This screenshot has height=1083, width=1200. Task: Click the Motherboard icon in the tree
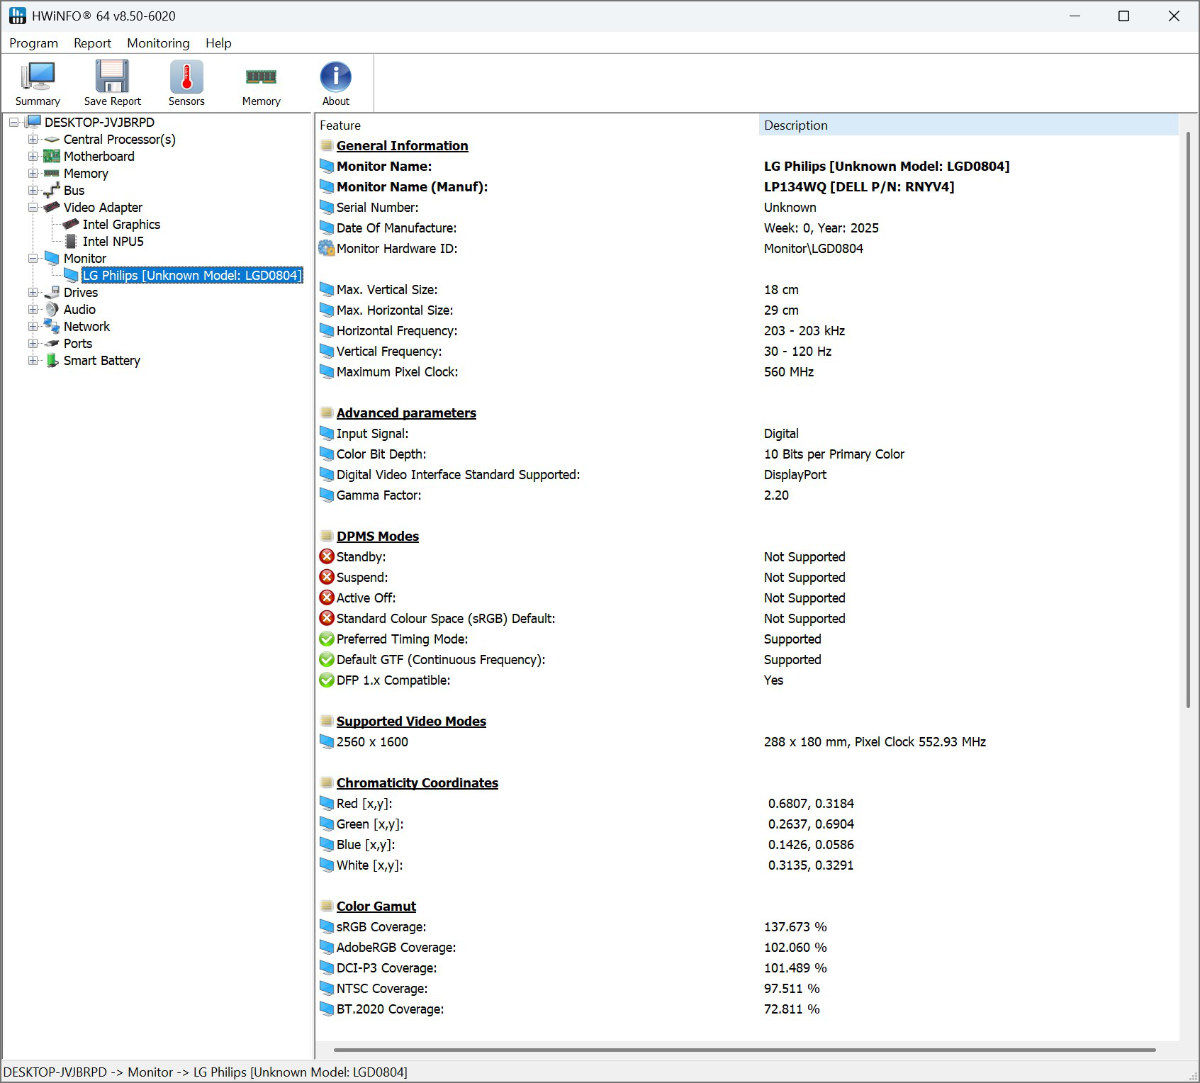pos(52,156)
